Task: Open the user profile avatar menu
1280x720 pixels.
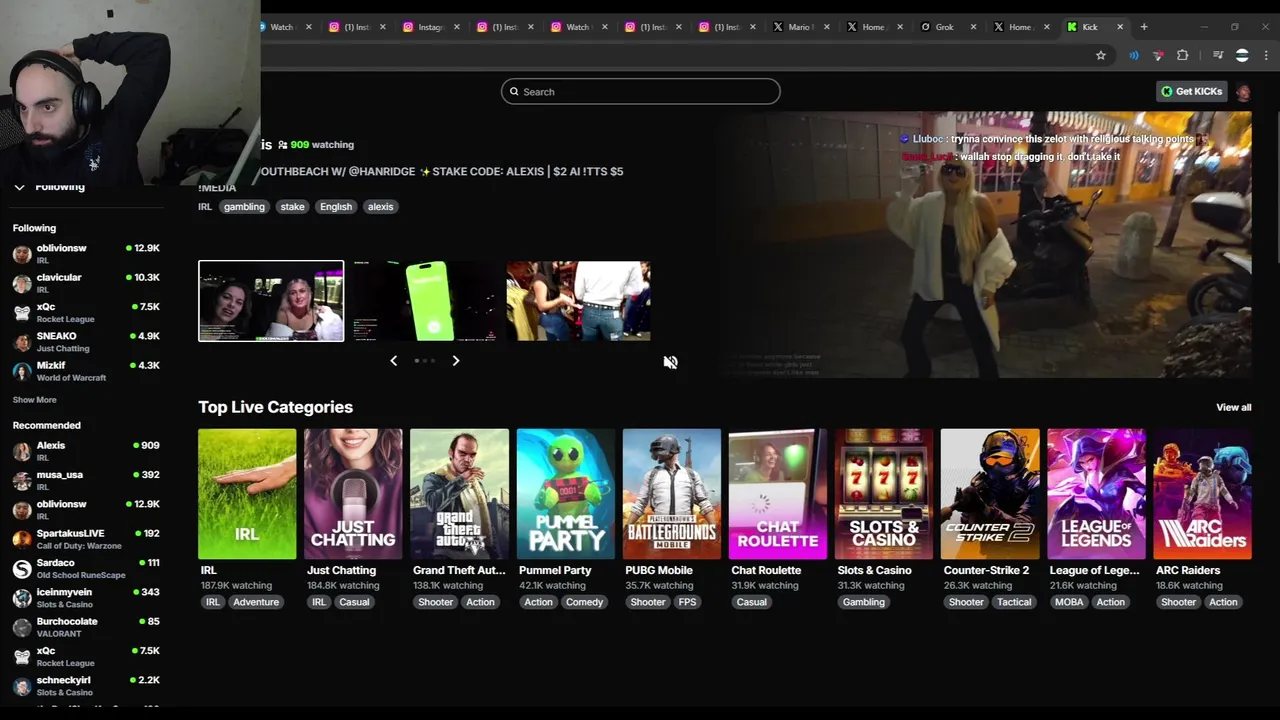Action: [1243, 92]
